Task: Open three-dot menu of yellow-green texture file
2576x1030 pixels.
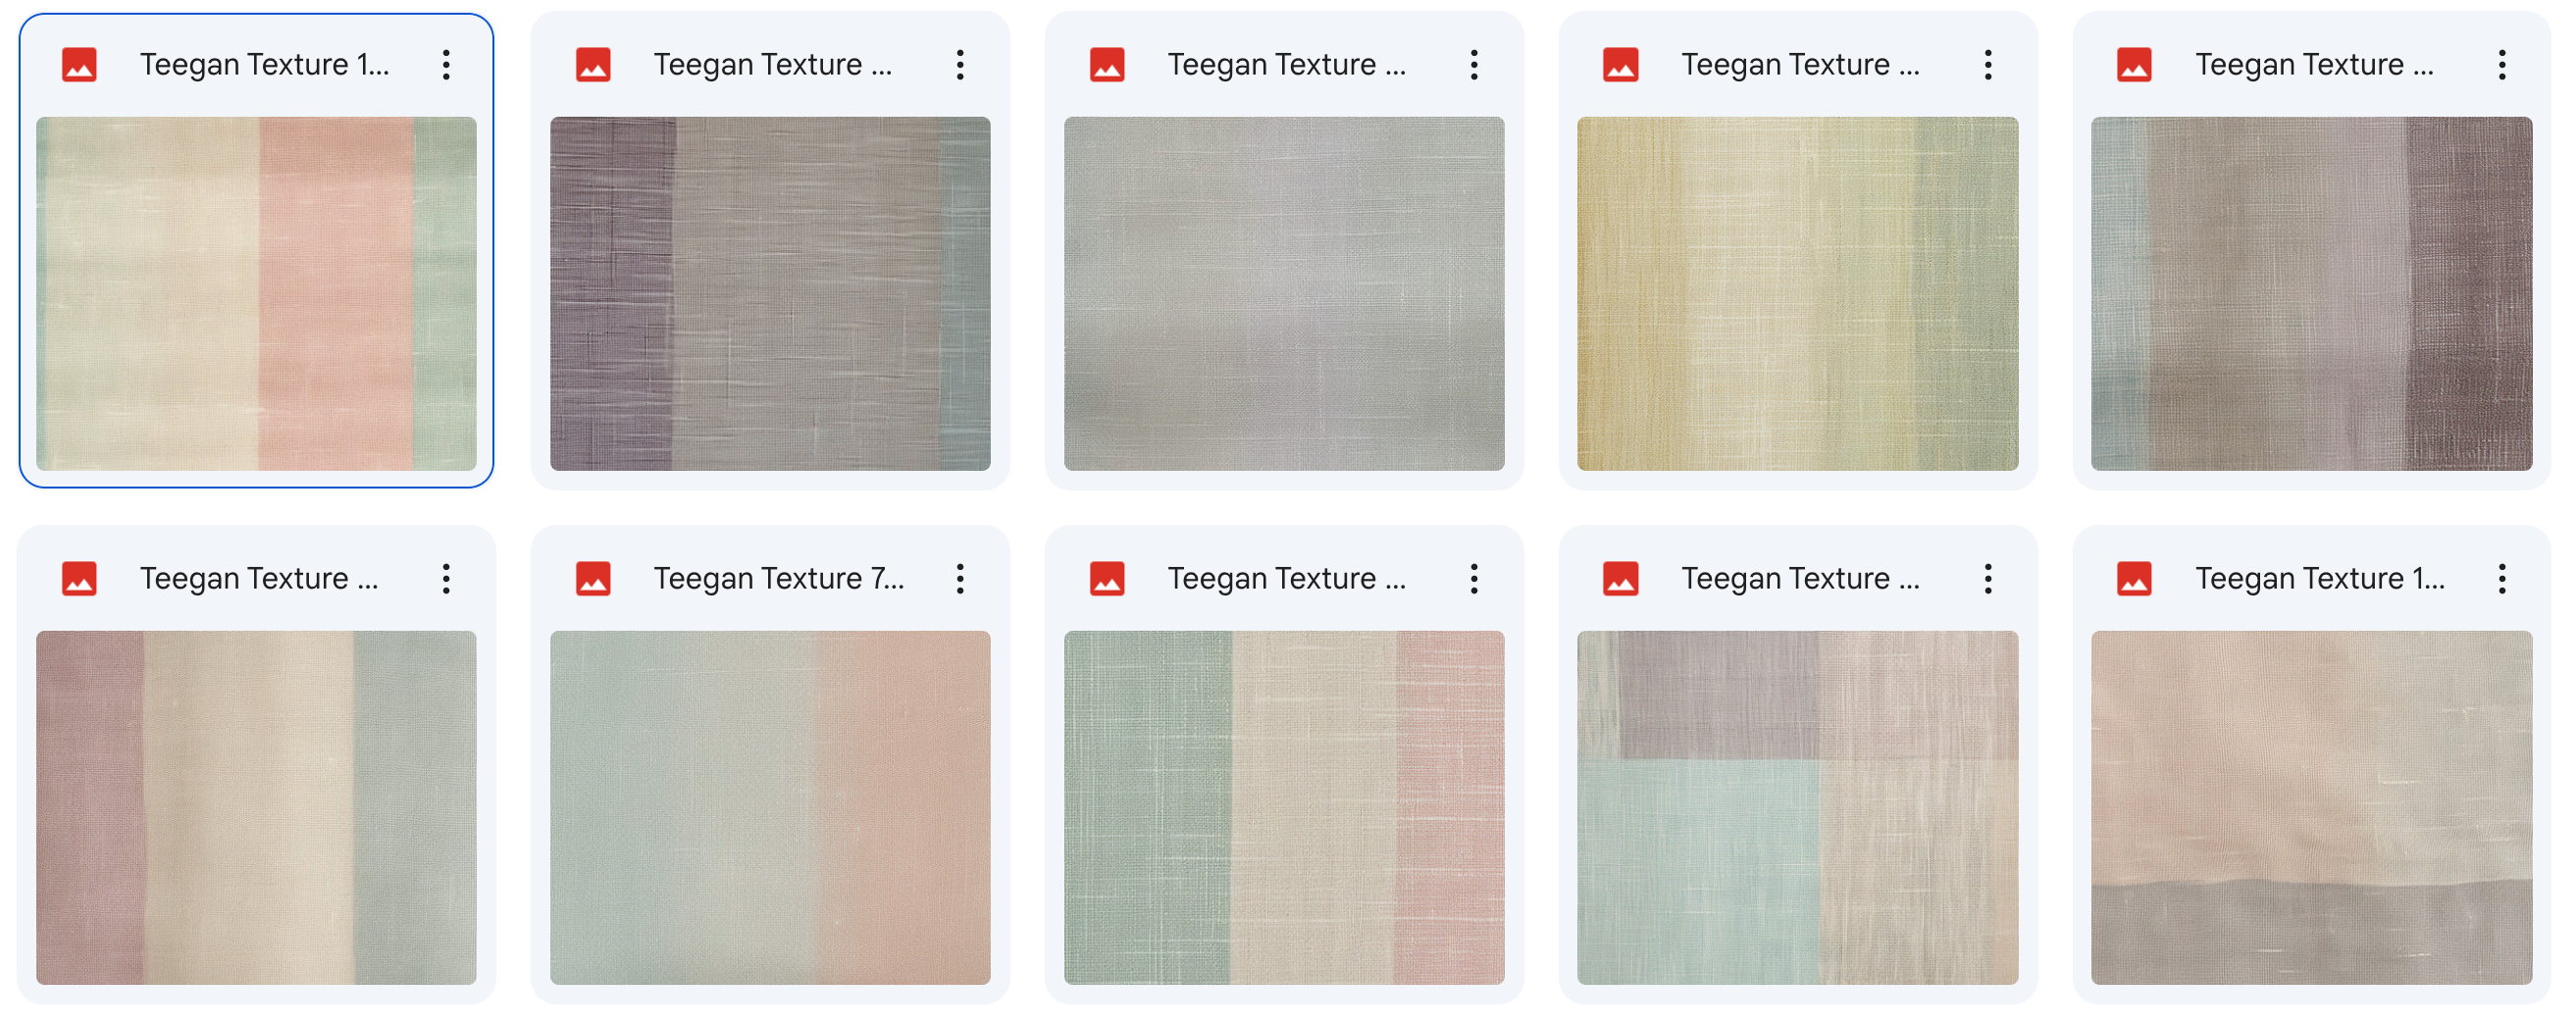Action: (x=1988, y=65)
